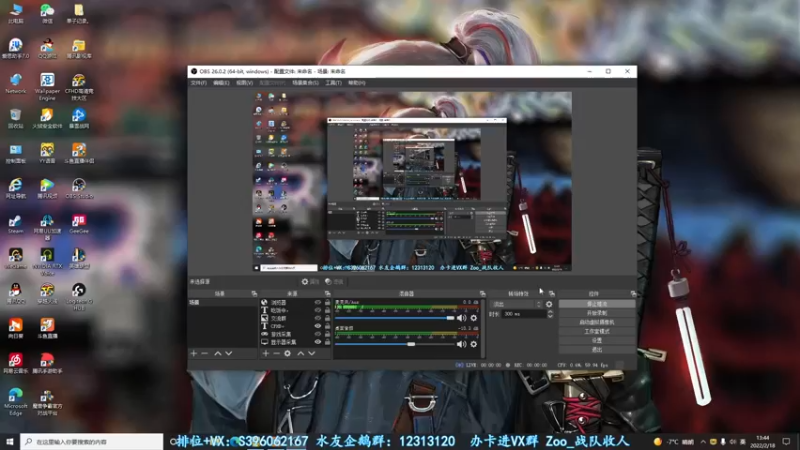
Task: Open source properties gear in Sources toolbar
Action: (x=287, y=353)
